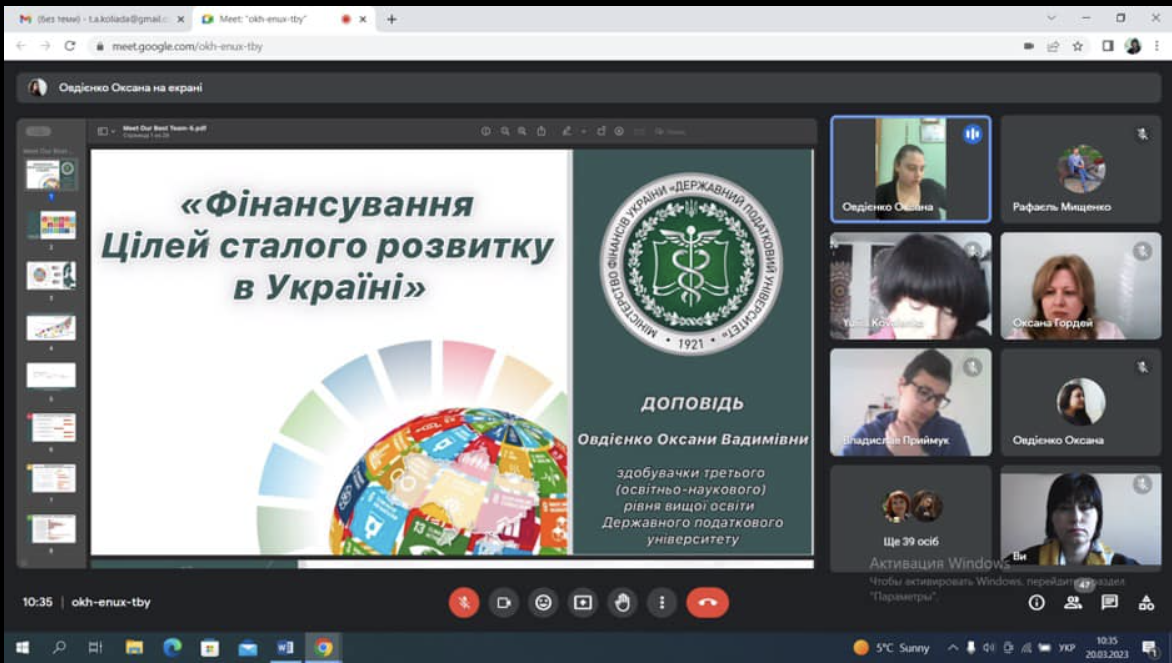Screen dimensions: 1172x663
Task: Launch Microsoft Edge from the taskbar
Action: (x=172, y=647)
